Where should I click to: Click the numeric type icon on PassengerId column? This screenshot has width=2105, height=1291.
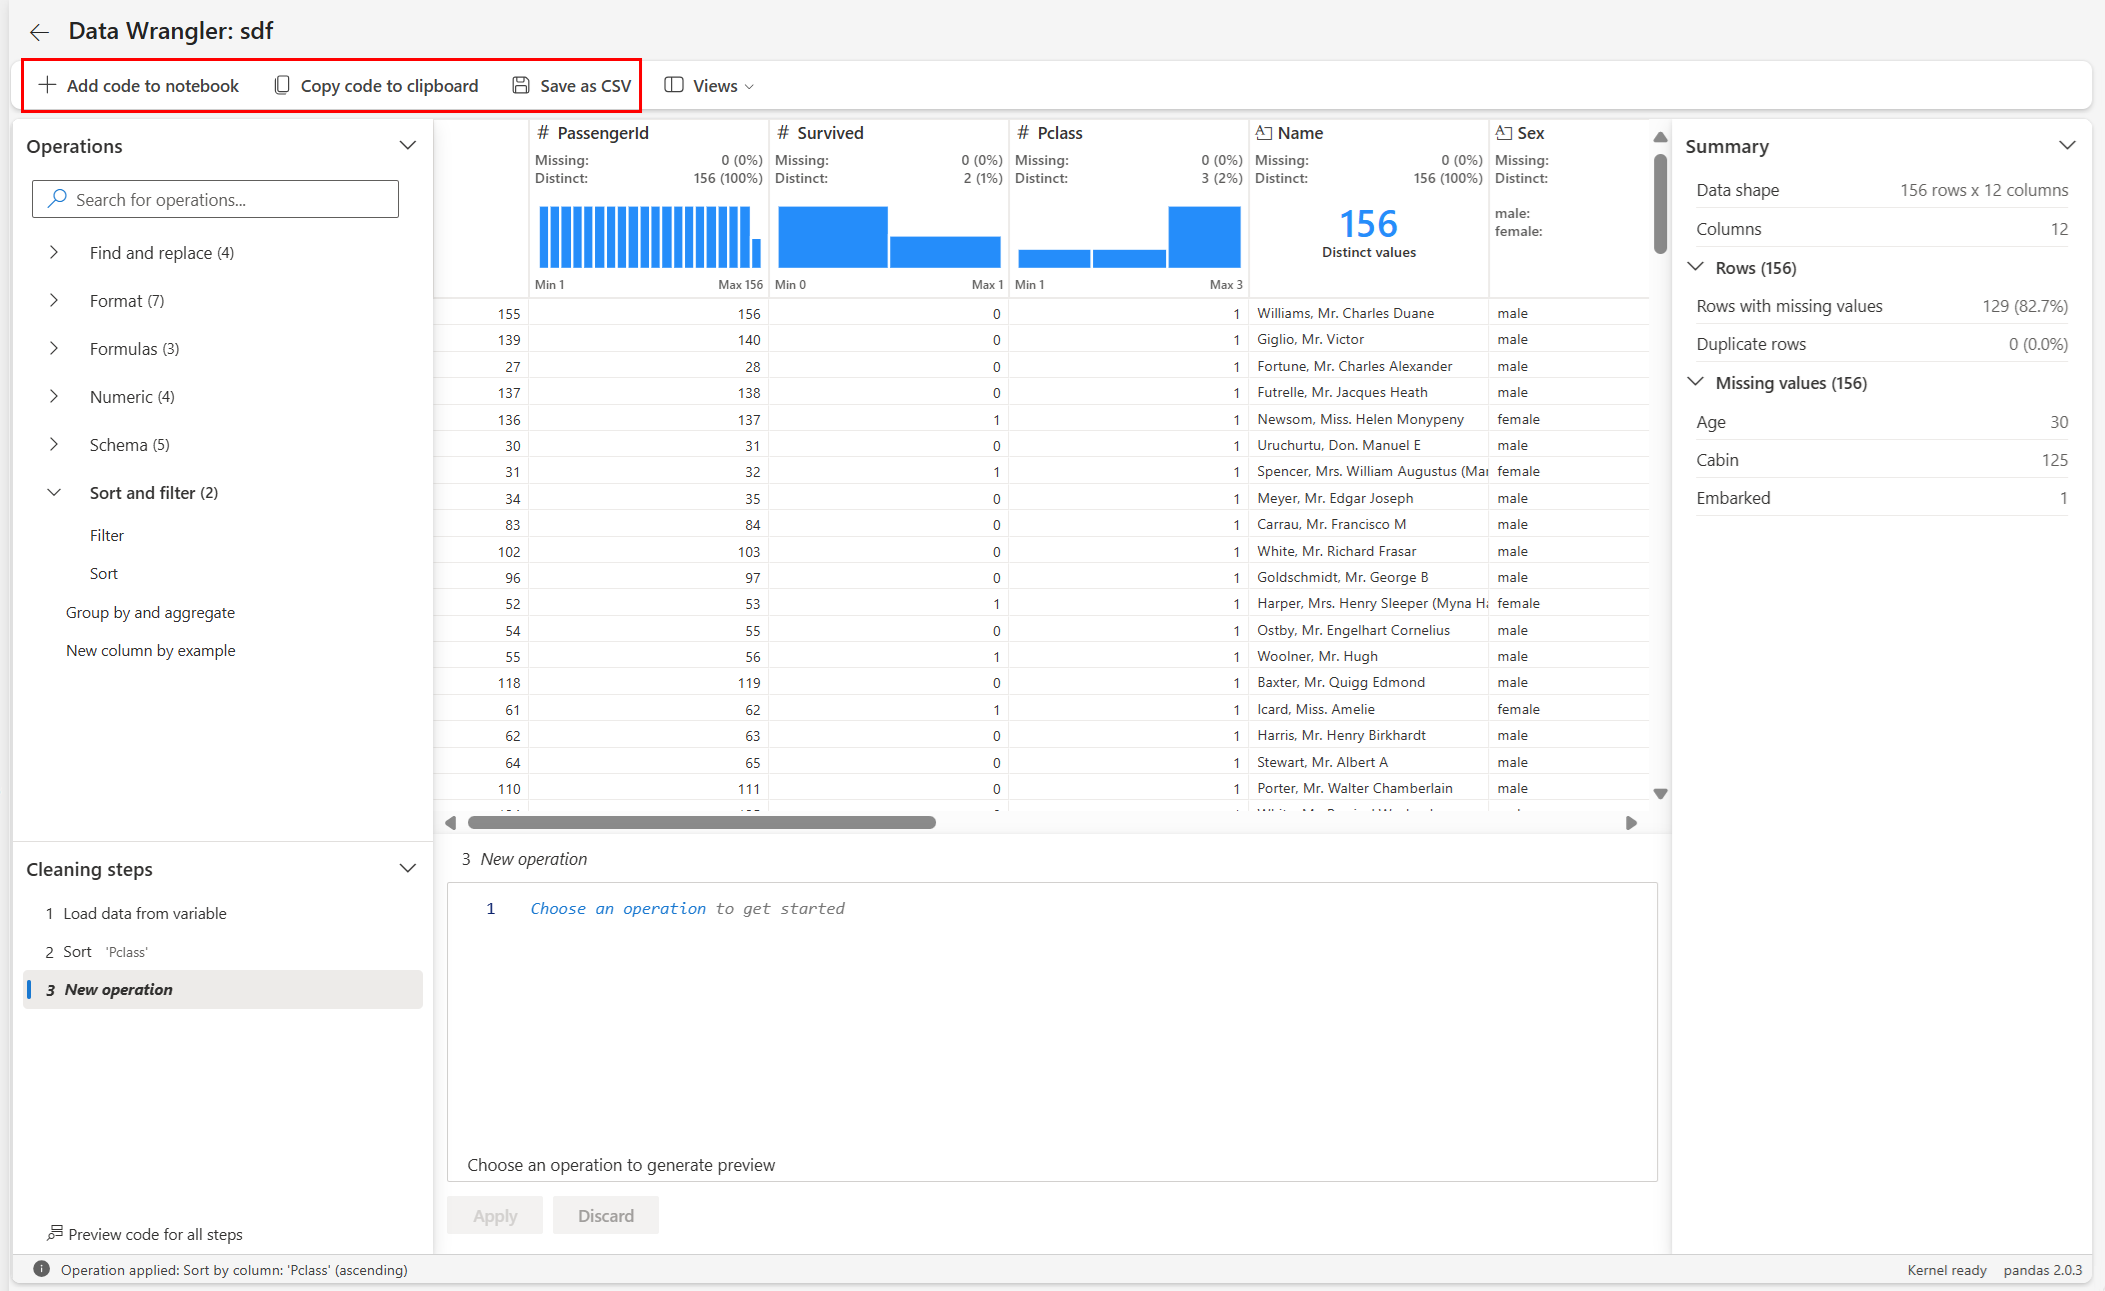[543, 132]
